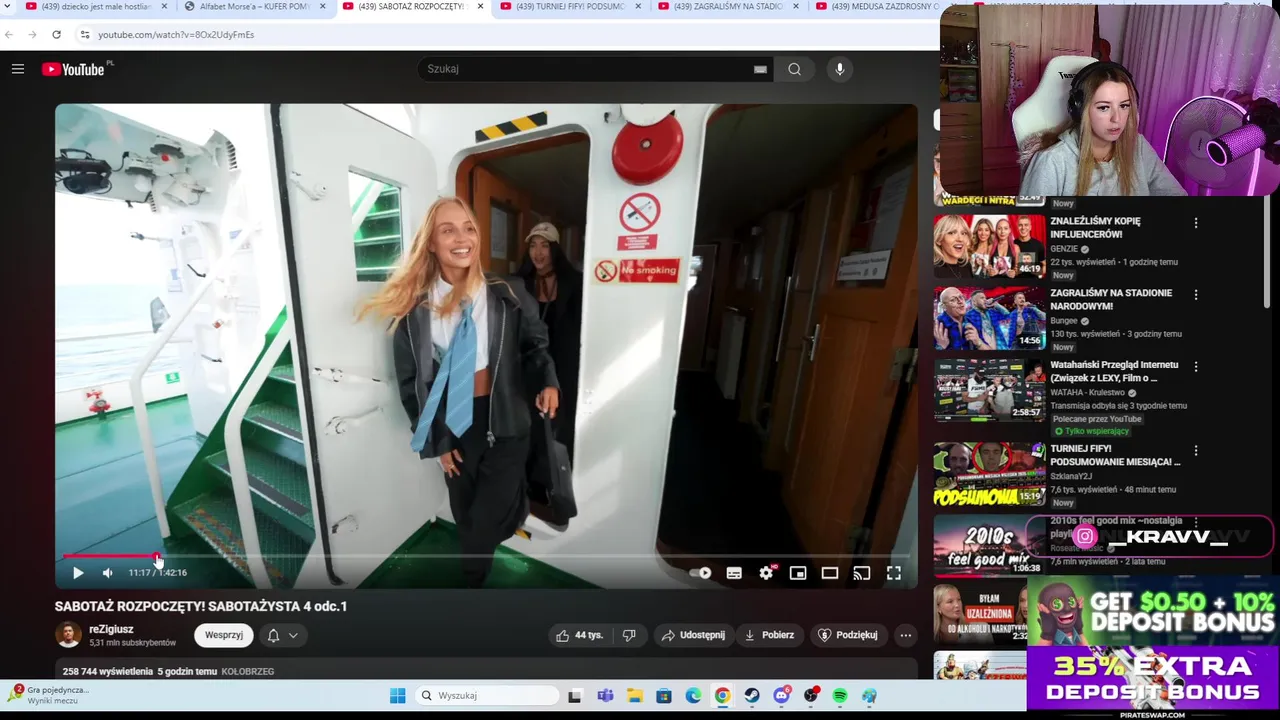Open the Gra pojedyncza news widget
Viewport: 1280px width, 720px height.
(48, 695)
